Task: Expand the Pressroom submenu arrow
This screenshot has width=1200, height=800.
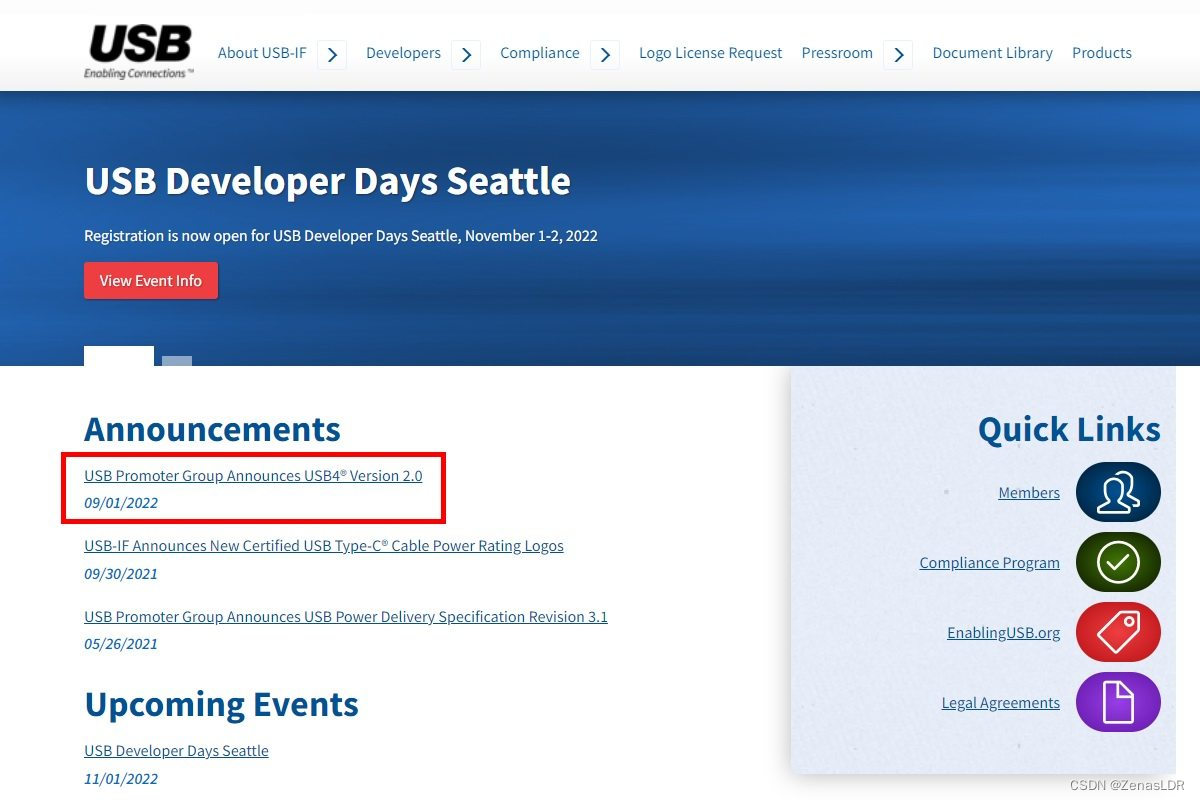Action: (898, 54)
